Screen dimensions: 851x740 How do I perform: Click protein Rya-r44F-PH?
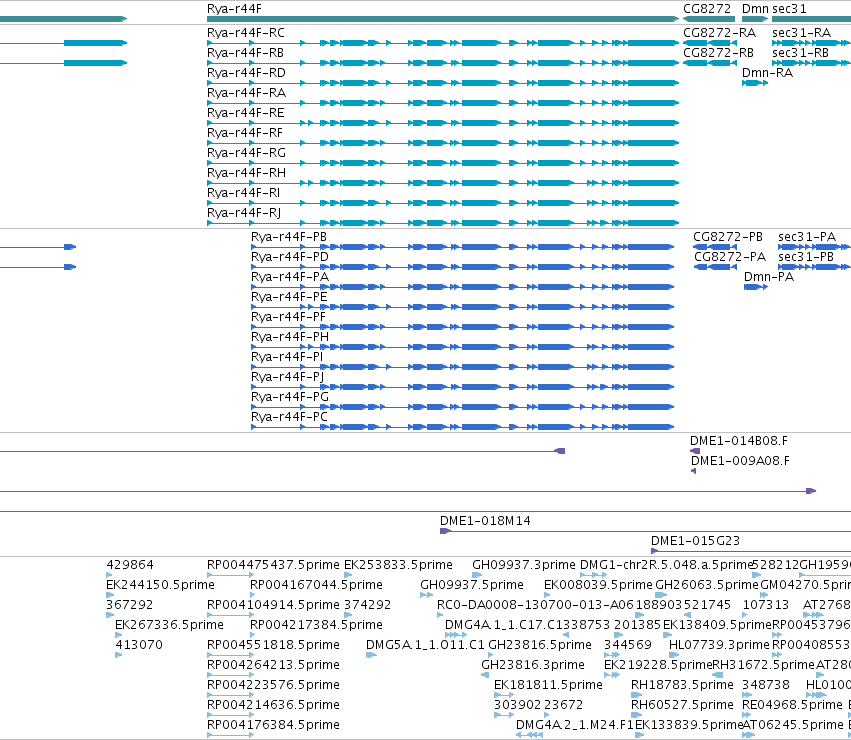(x=289, y=337)
